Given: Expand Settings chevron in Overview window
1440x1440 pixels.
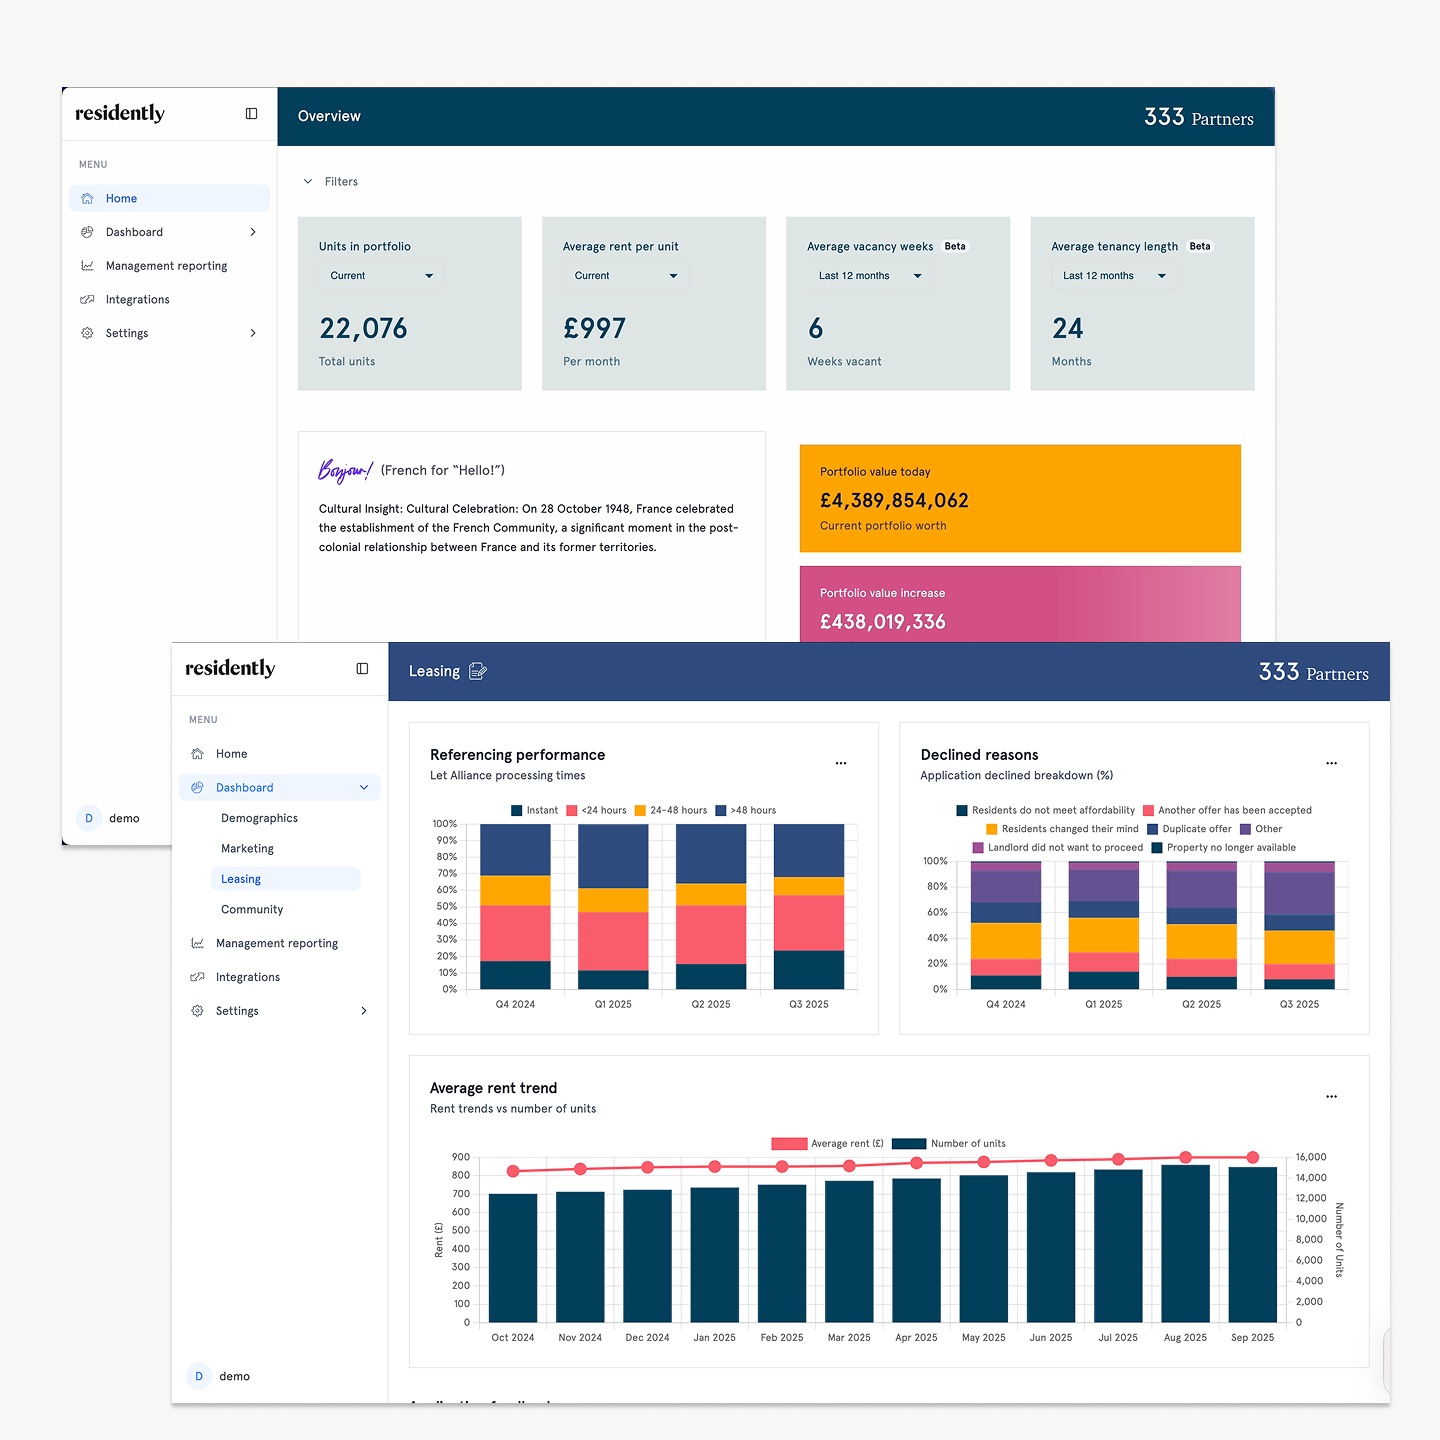Looking at the screenshot, I should tap(253, 333).
